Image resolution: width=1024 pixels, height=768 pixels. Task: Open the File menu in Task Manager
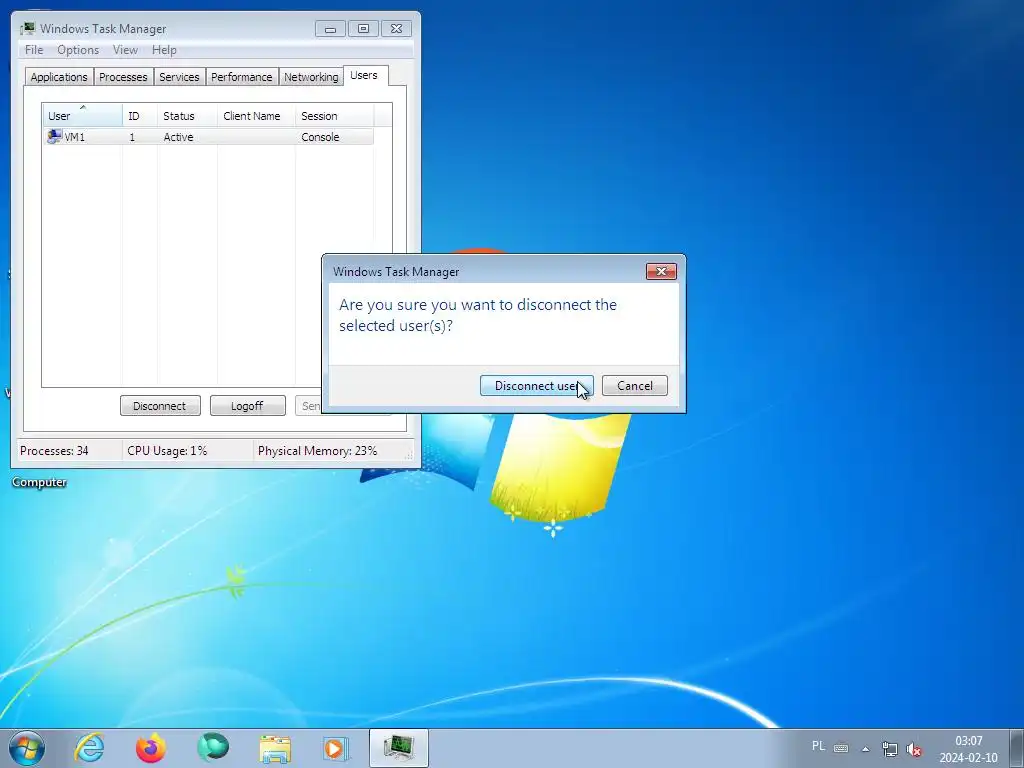coord(34,50)
